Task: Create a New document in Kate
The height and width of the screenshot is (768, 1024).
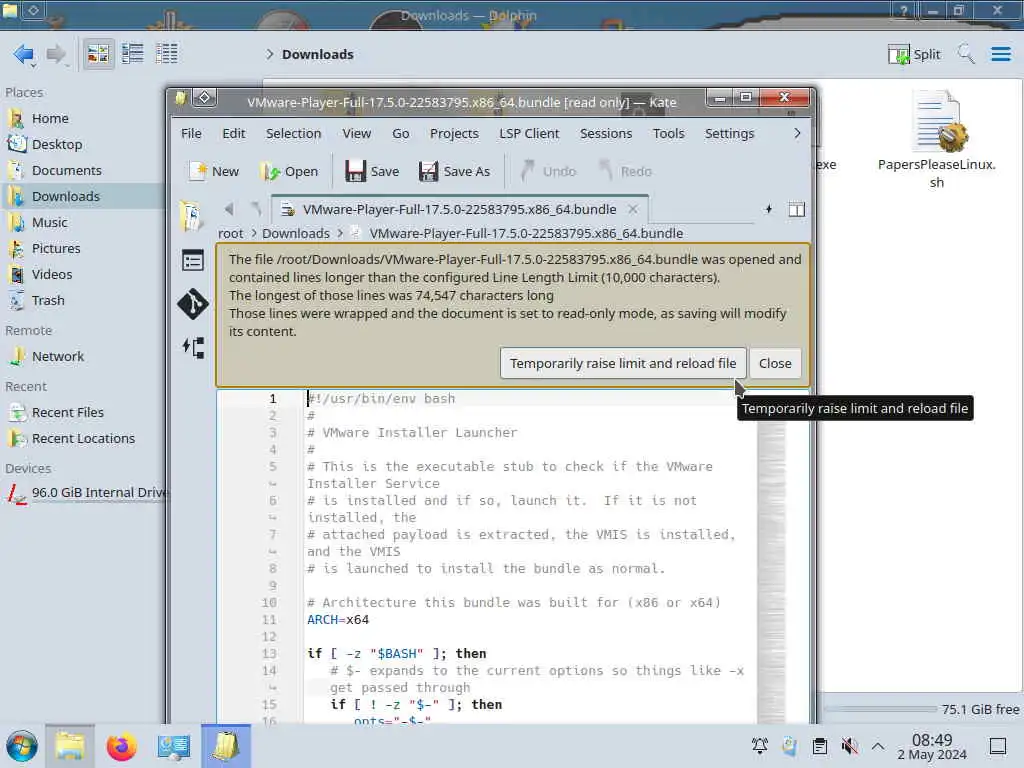Action: 214,171
